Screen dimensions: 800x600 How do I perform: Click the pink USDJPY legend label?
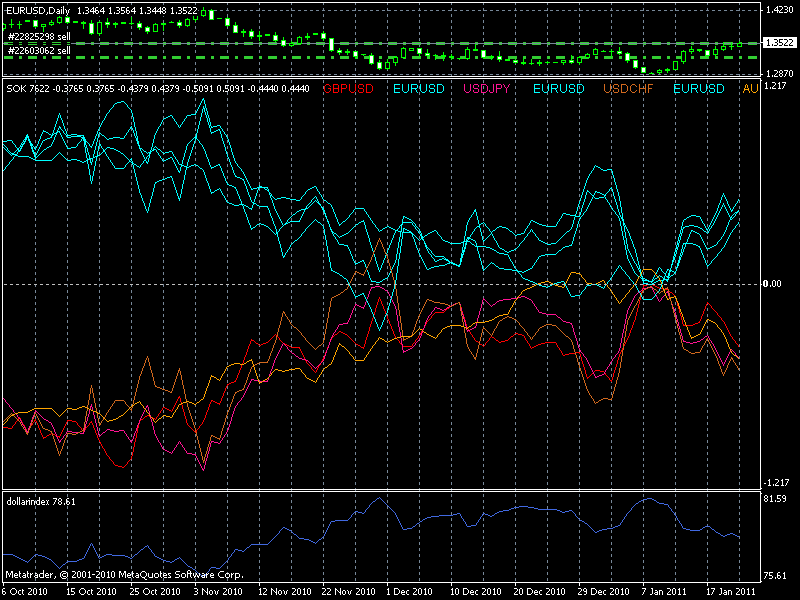click(487, 89)
